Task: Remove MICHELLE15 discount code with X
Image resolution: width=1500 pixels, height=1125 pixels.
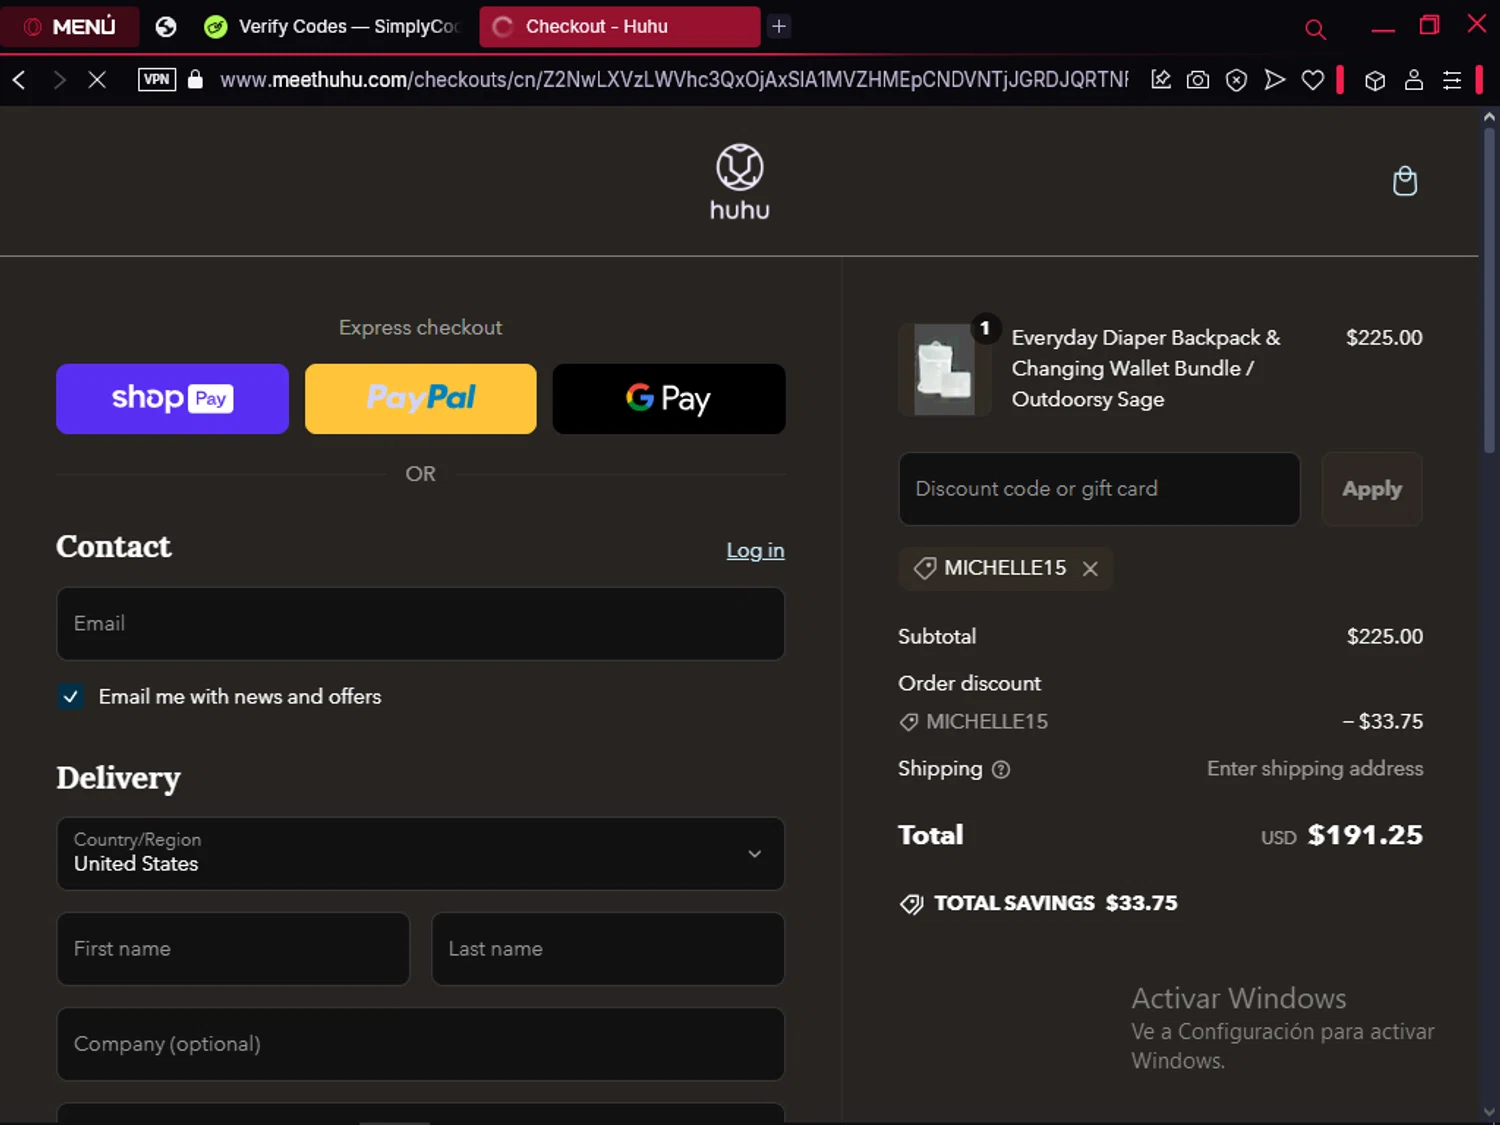Action: tap(1090, 569)
